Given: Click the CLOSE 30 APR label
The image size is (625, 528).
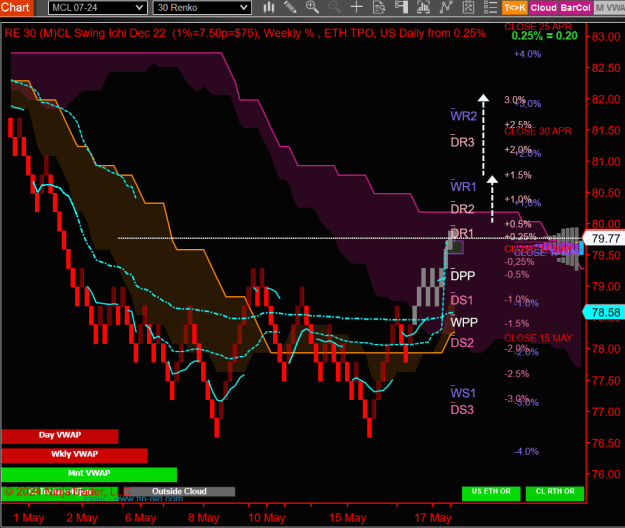Looking at the screenshot, I should (538, 131).
